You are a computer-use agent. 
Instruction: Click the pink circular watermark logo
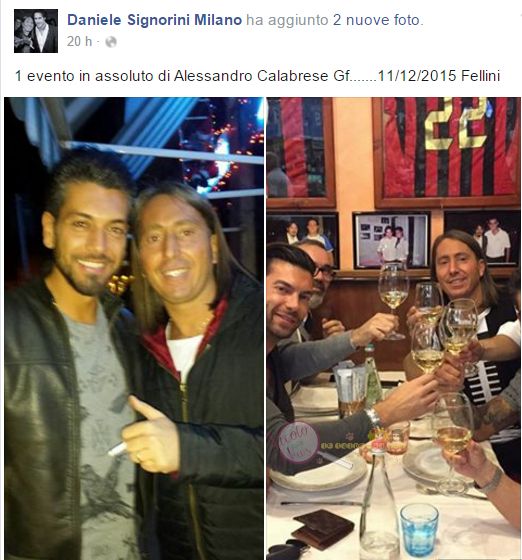(x=298, y=442)
